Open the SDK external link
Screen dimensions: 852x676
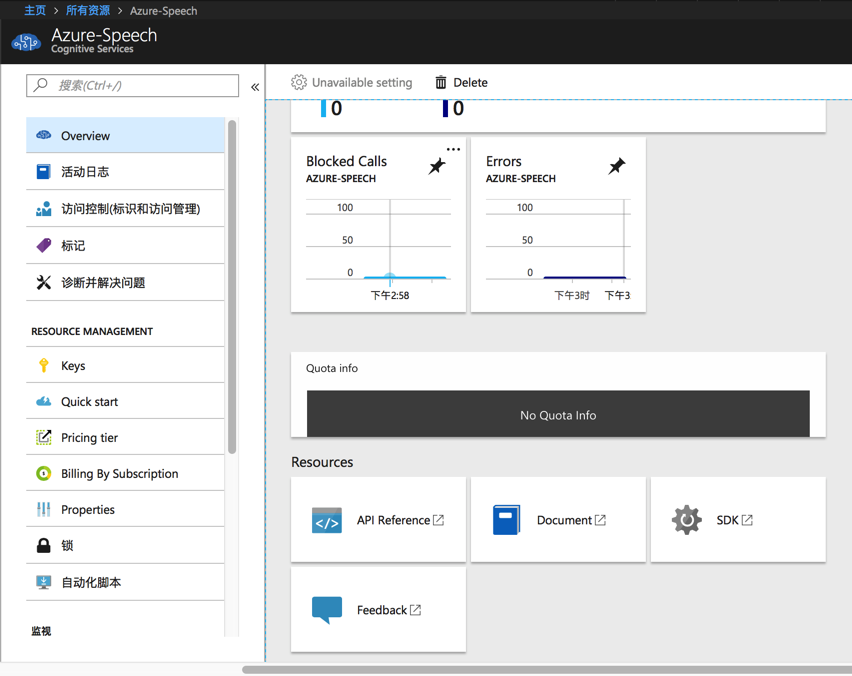tap(735, 520)
